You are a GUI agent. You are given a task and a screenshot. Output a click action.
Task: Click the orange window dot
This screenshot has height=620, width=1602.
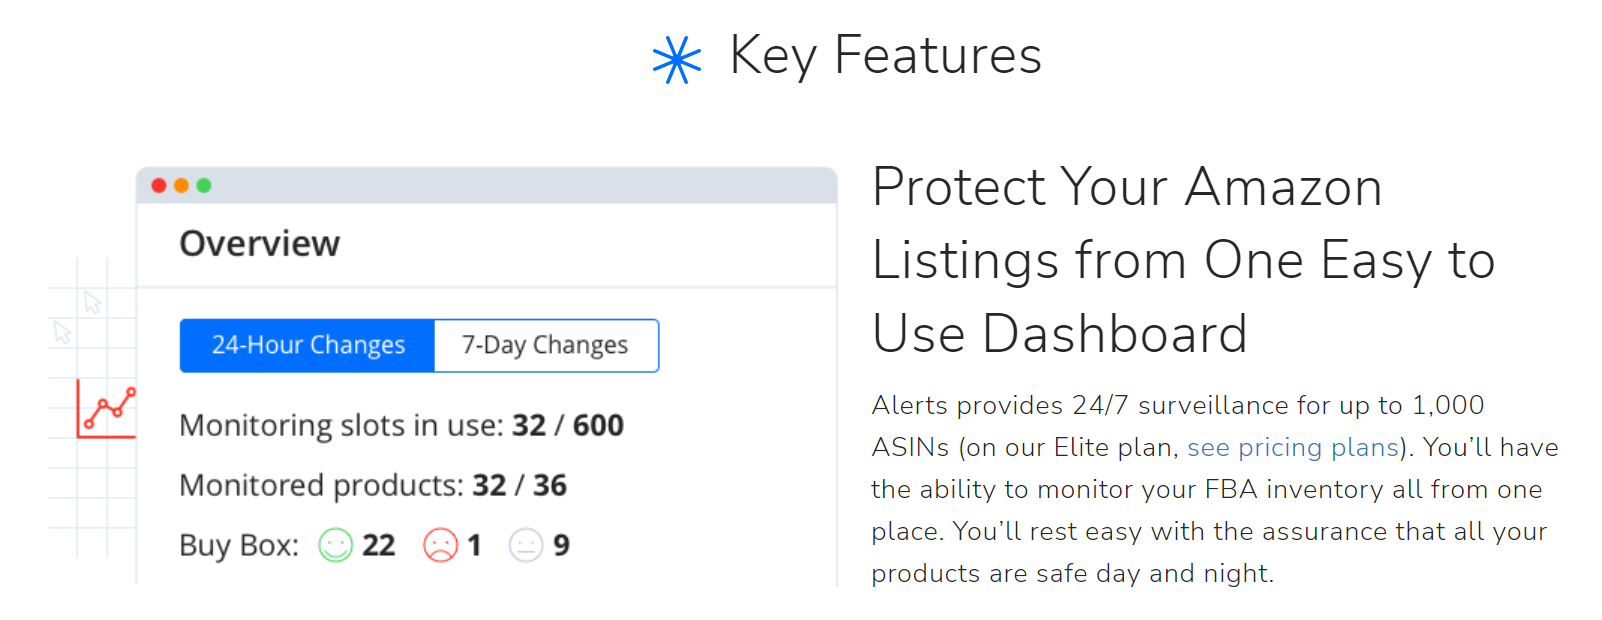pos(181,185)
